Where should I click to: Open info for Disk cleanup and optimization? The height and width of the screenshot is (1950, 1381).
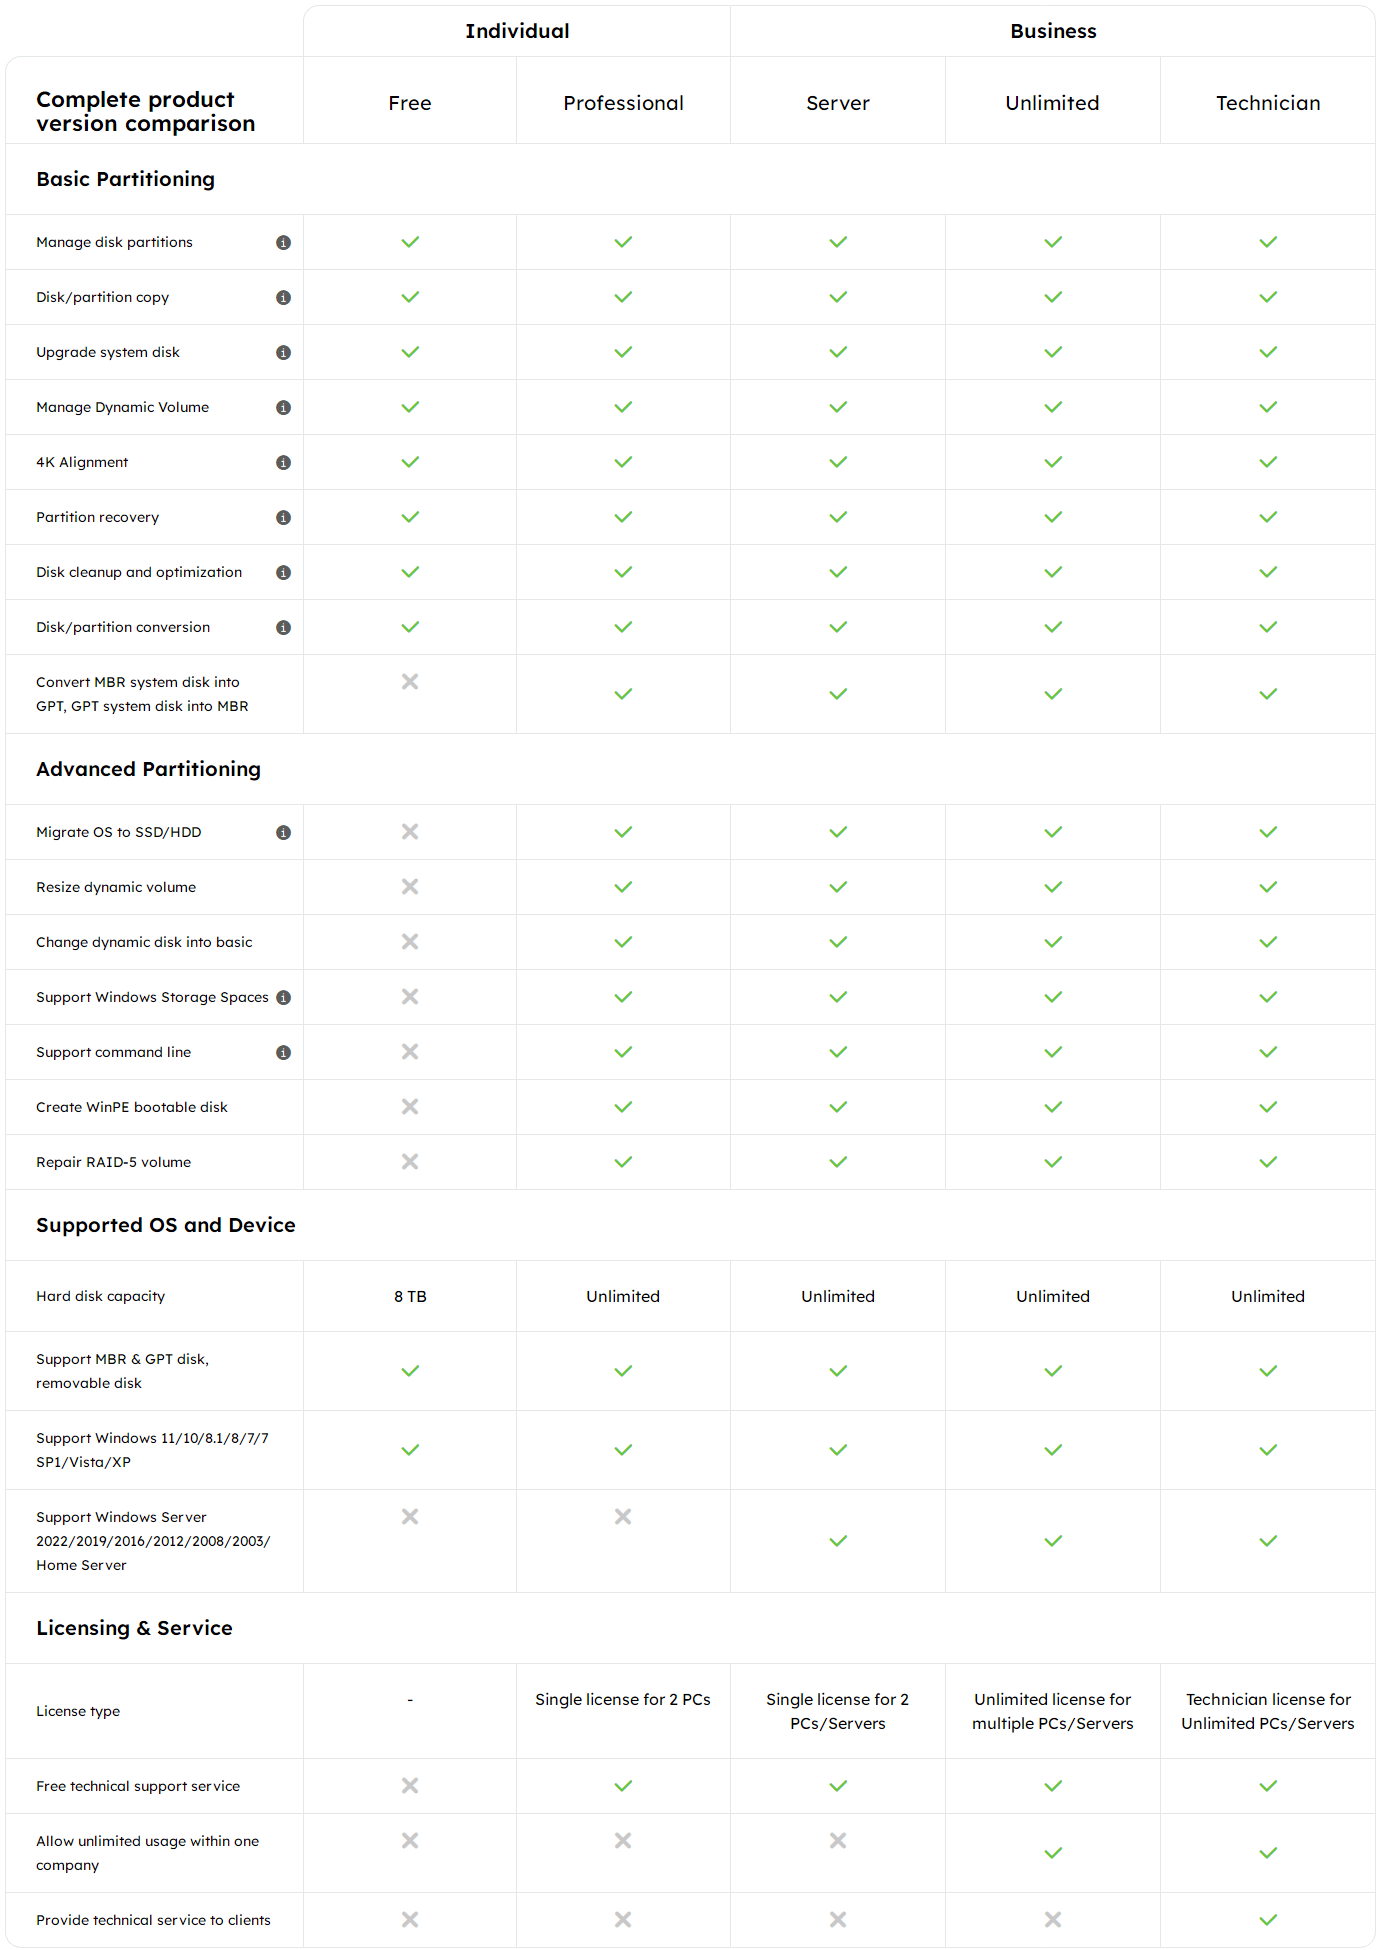click(283, 573)
